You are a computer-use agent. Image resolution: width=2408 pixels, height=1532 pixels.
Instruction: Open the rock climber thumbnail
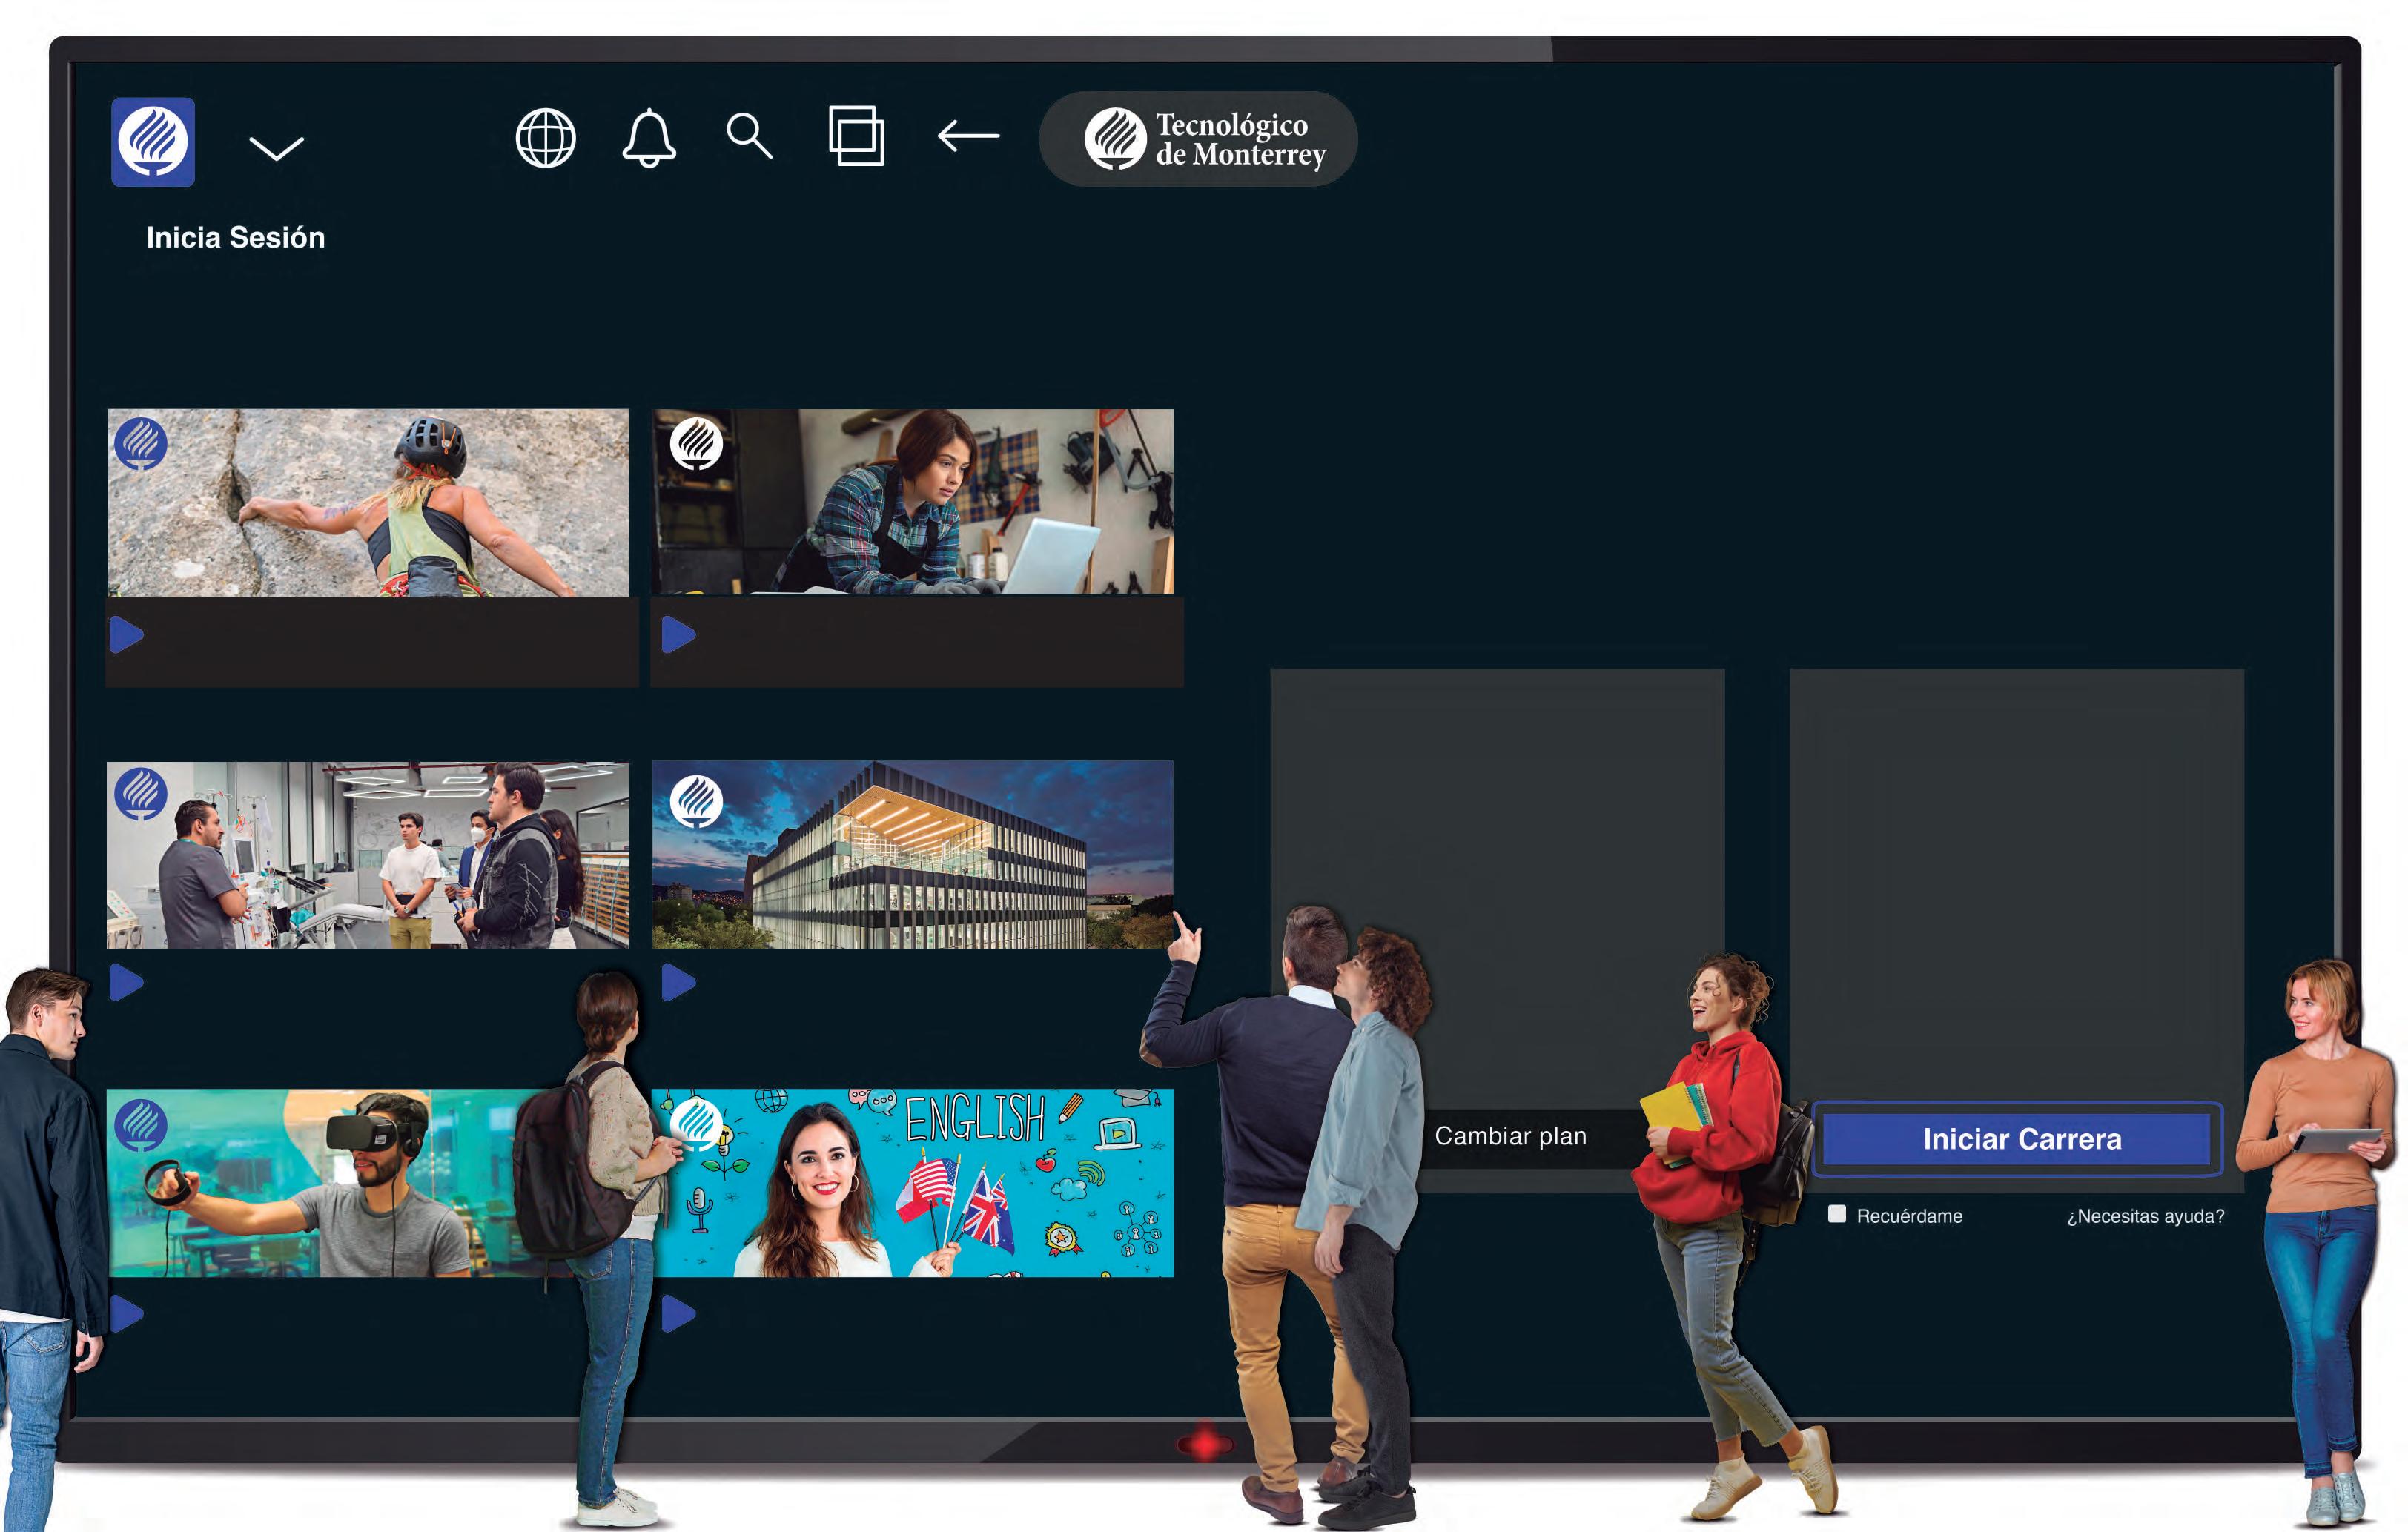tap(368, 502)
